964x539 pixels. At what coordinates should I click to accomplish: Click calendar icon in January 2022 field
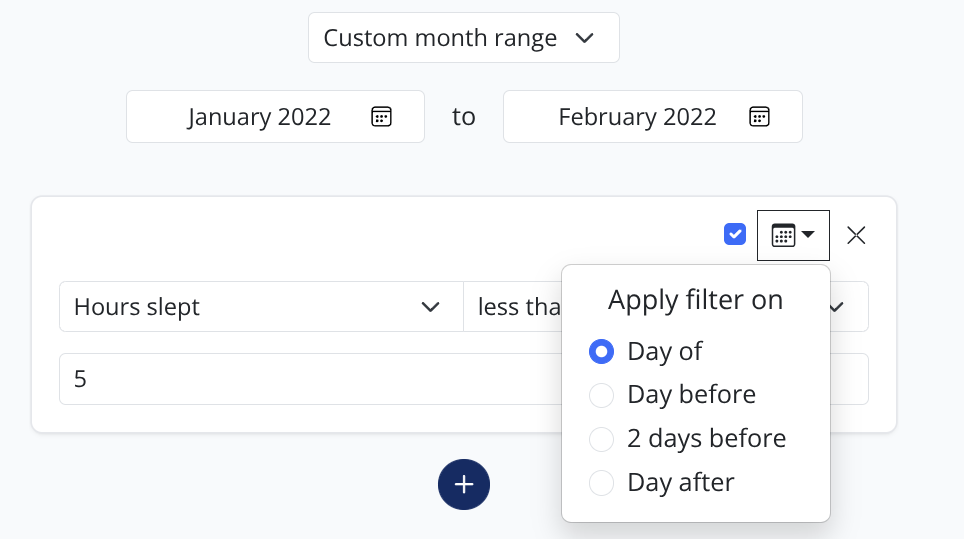tap(381, 116)
